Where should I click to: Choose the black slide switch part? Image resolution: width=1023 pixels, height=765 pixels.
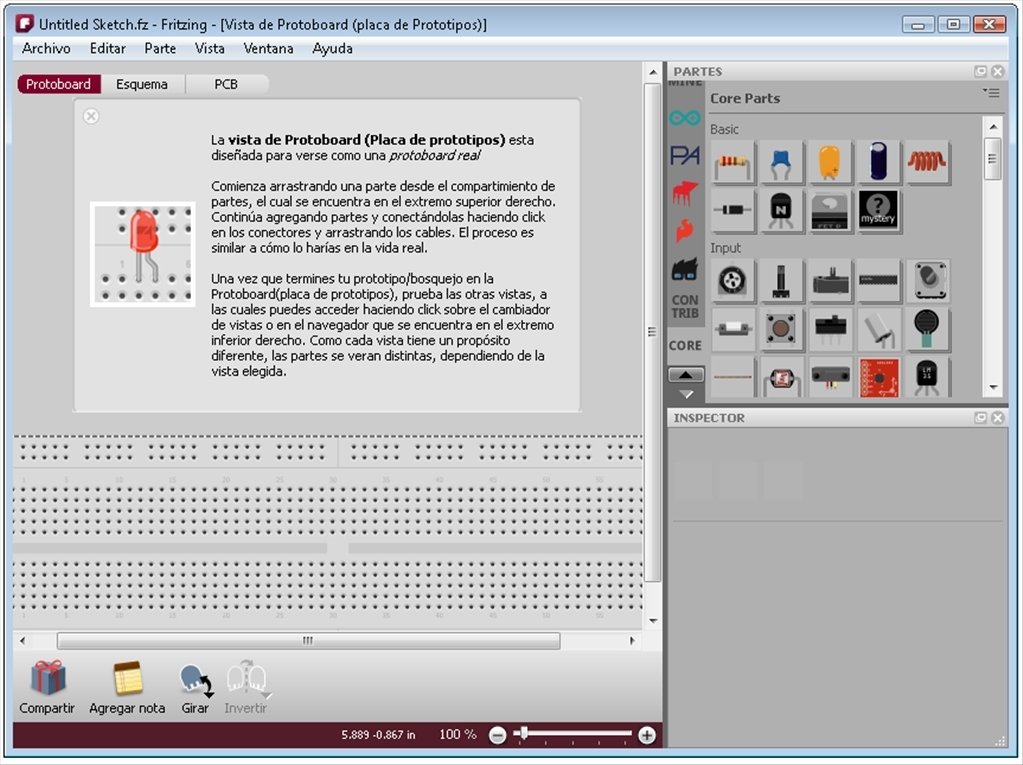click(830, 329)
